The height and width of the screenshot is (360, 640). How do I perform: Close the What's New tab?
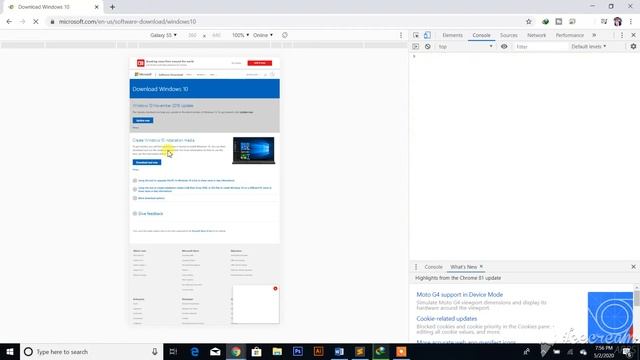[x=481, y=267]
